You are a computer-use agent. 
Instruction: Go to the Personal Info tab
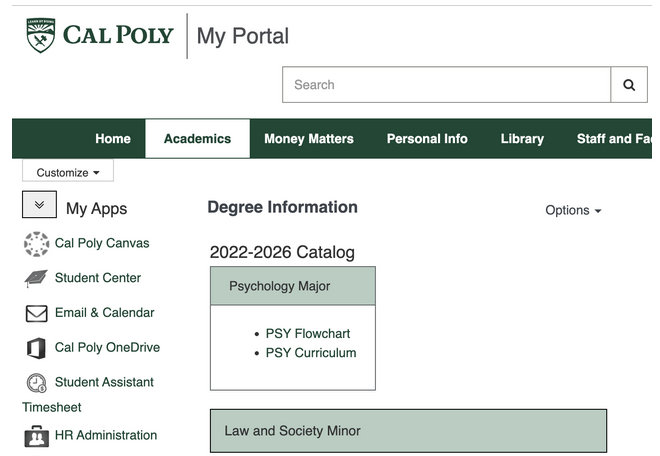[x=427, y=139]
